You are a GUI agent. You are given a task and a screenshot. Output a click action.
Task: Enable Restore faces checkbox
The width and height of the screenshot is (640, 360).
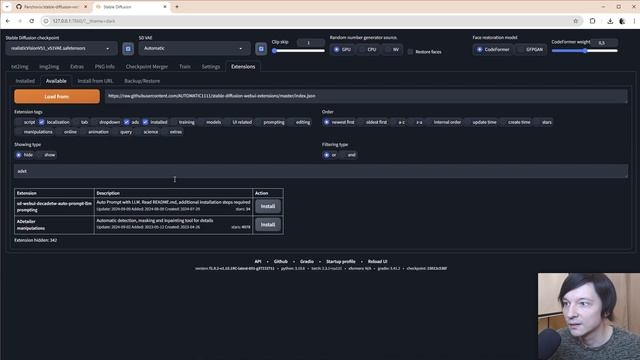410,52
